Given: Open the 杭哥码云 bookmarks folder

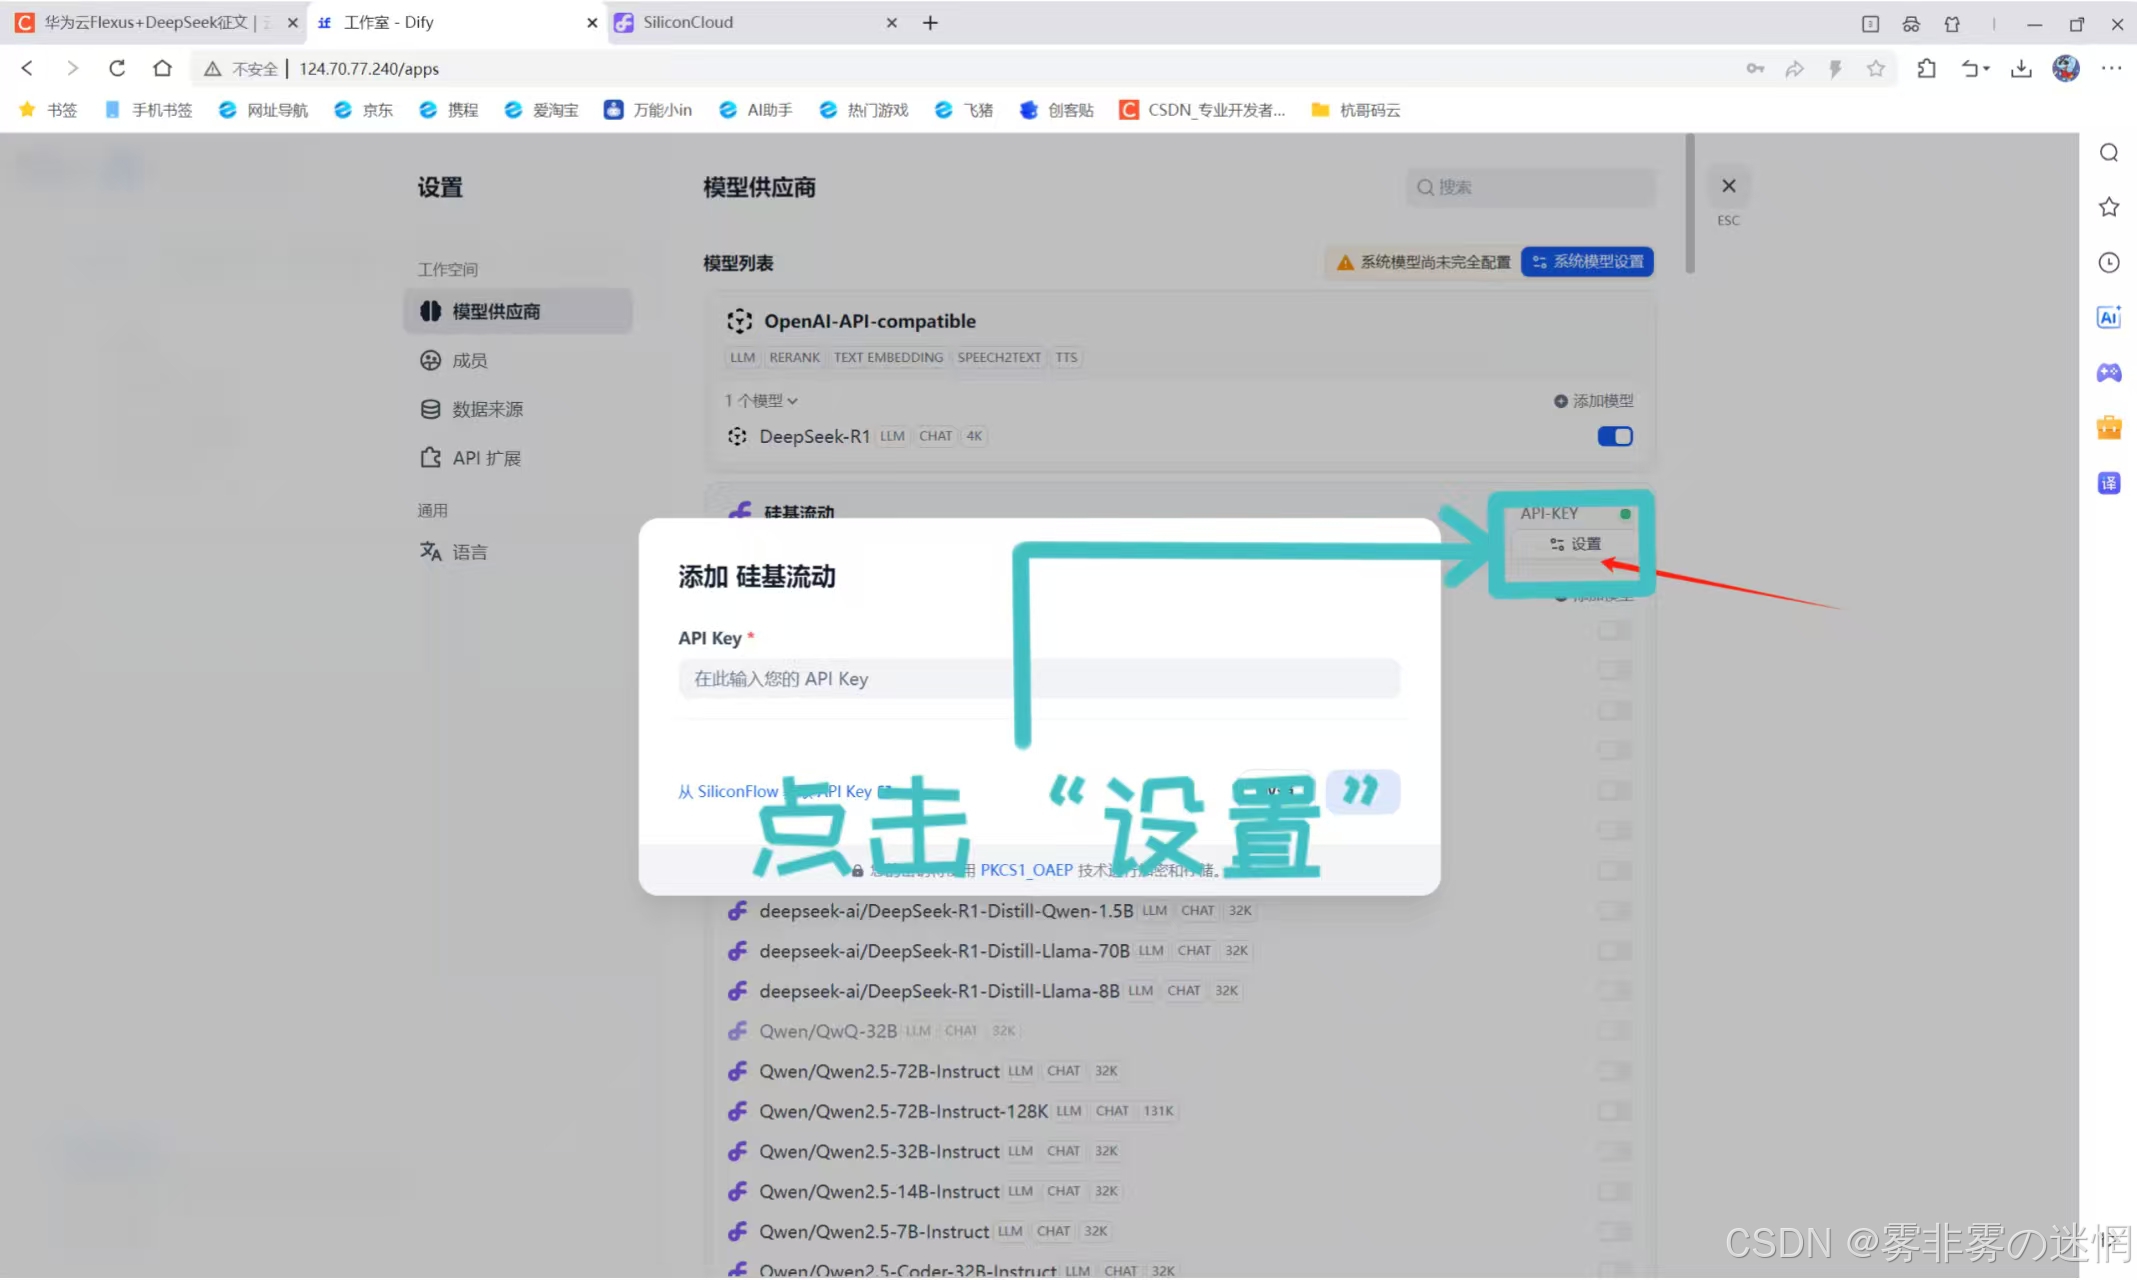Looking at the screenshot, I should click(1356, 110).
